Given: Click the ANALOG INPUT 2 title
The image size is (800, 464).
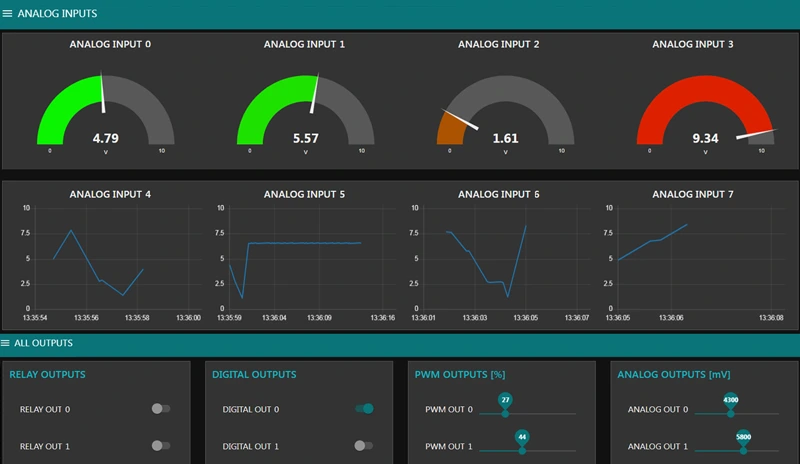Looking at the screenshot, I should (x=498, y=44).
